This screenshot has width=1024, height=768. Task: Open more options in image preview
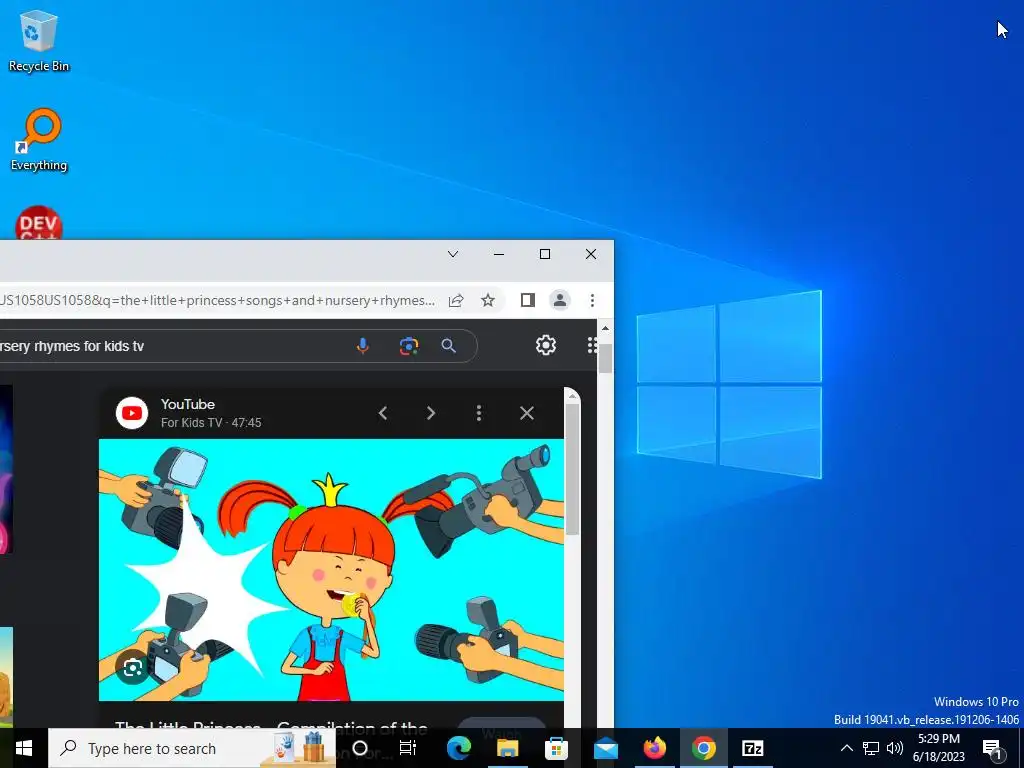click(x=479, y=413)
